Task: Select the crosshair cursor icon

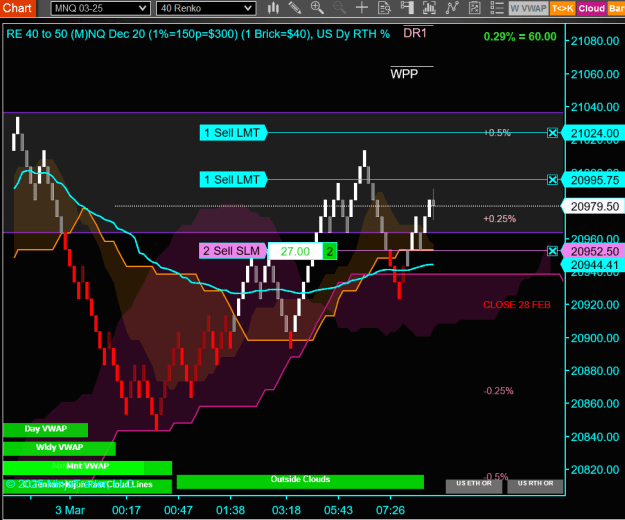Action: click(x=362, y=8)
